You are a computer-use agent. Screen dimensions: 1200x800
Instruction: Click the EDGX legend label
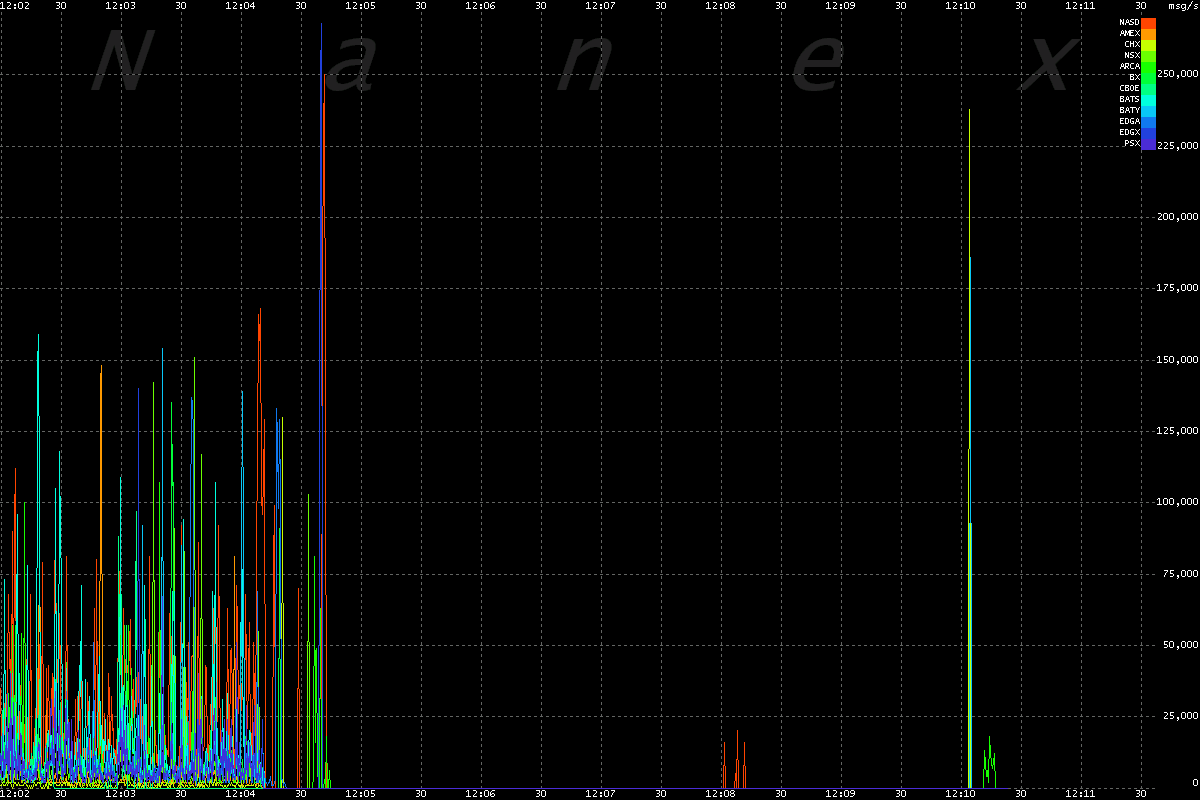click(x=1129, y=132)
